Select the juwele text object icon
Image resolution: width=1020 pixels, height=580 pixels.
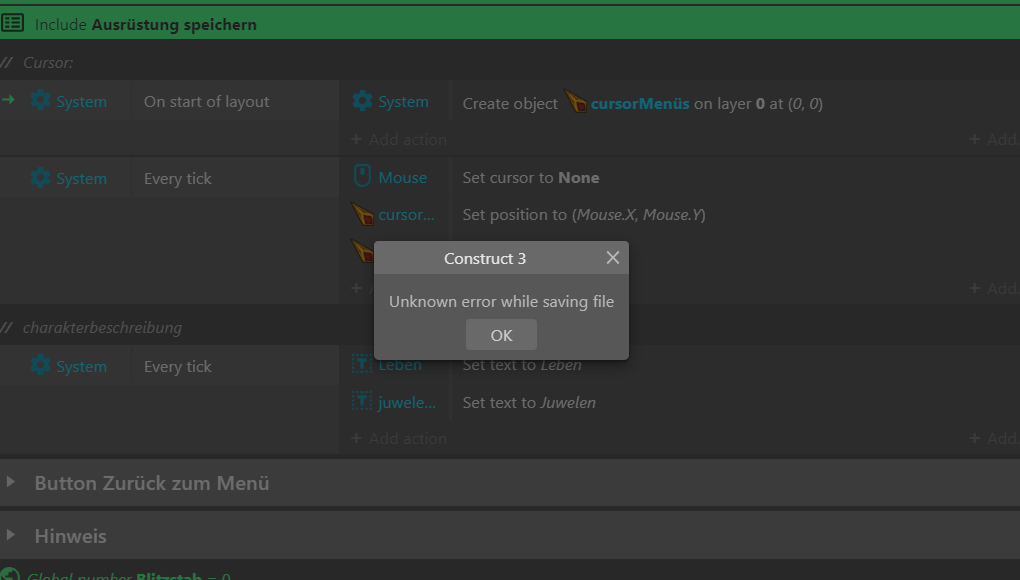point(362,402)
